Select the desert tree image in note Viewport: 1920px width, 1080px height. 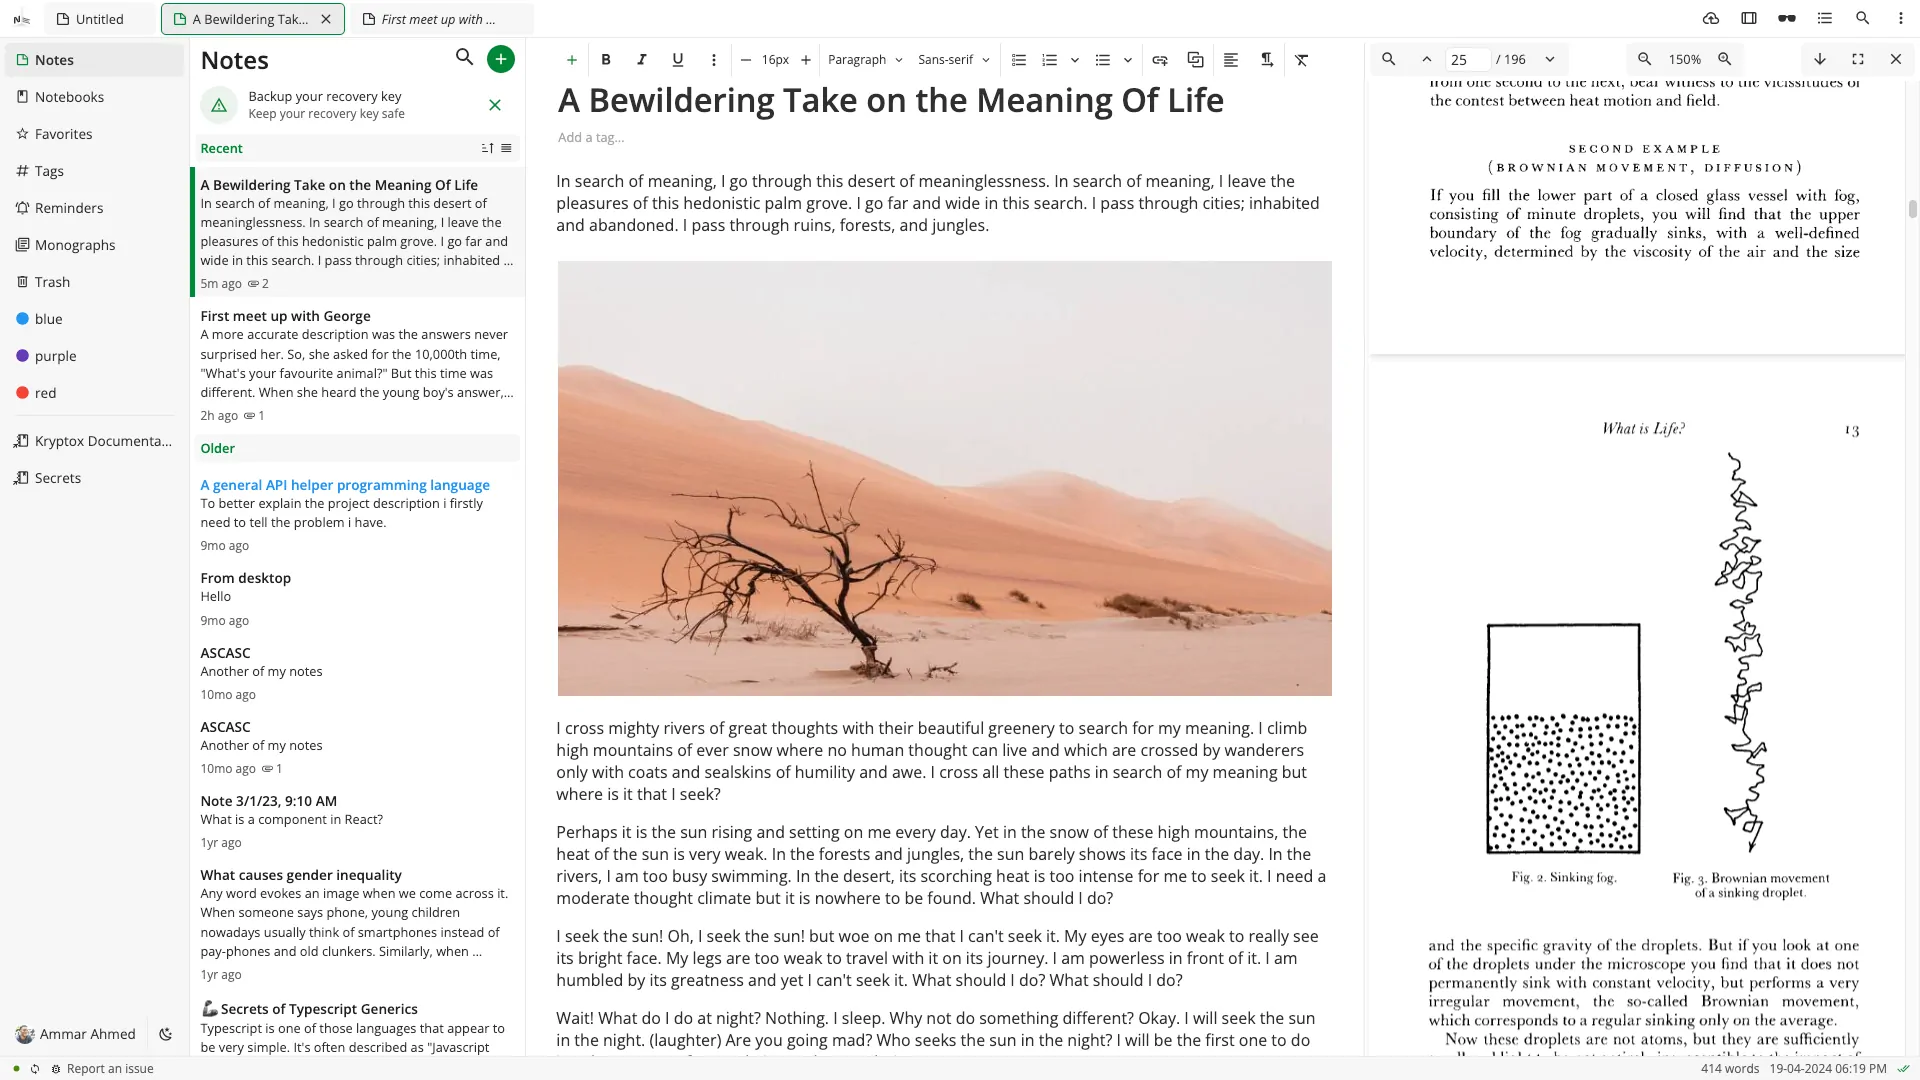(944, 478)
